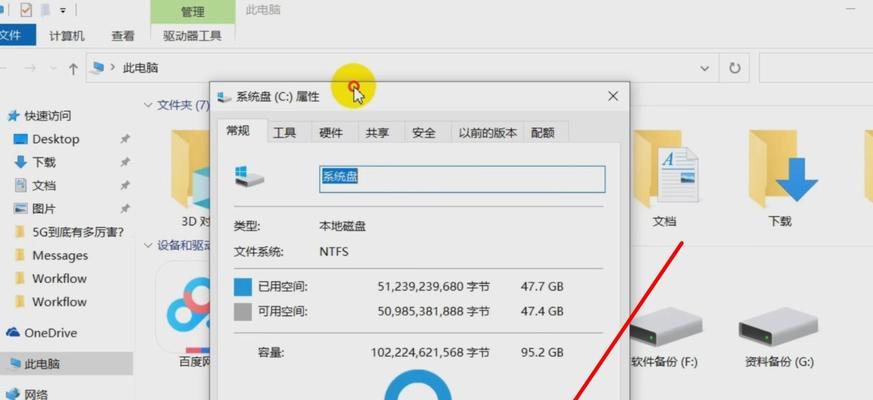Switch to 常规 tab in properties
The height and width of the screenshot is (400, 873).
tap(238, 131)
